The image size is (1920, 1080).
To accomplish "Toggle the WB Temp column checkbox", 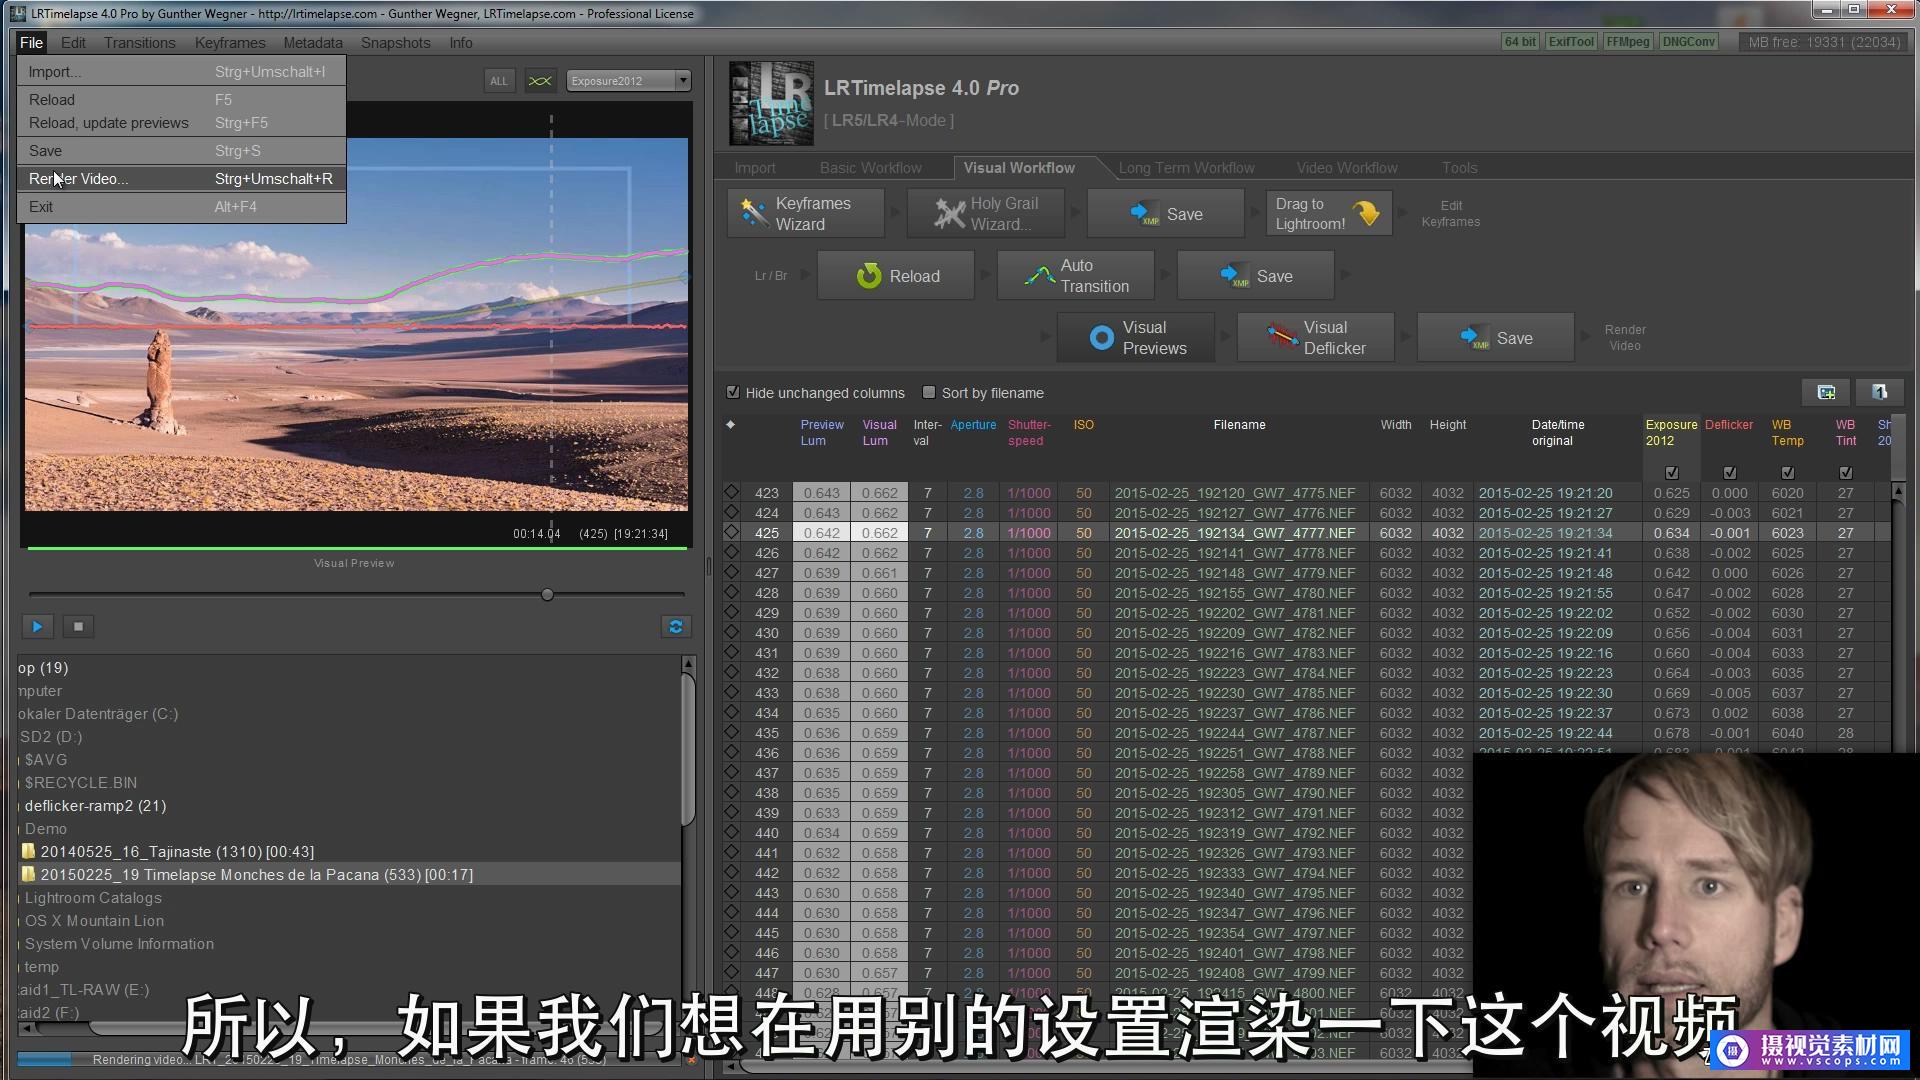I will click(x=1788, y=473).
